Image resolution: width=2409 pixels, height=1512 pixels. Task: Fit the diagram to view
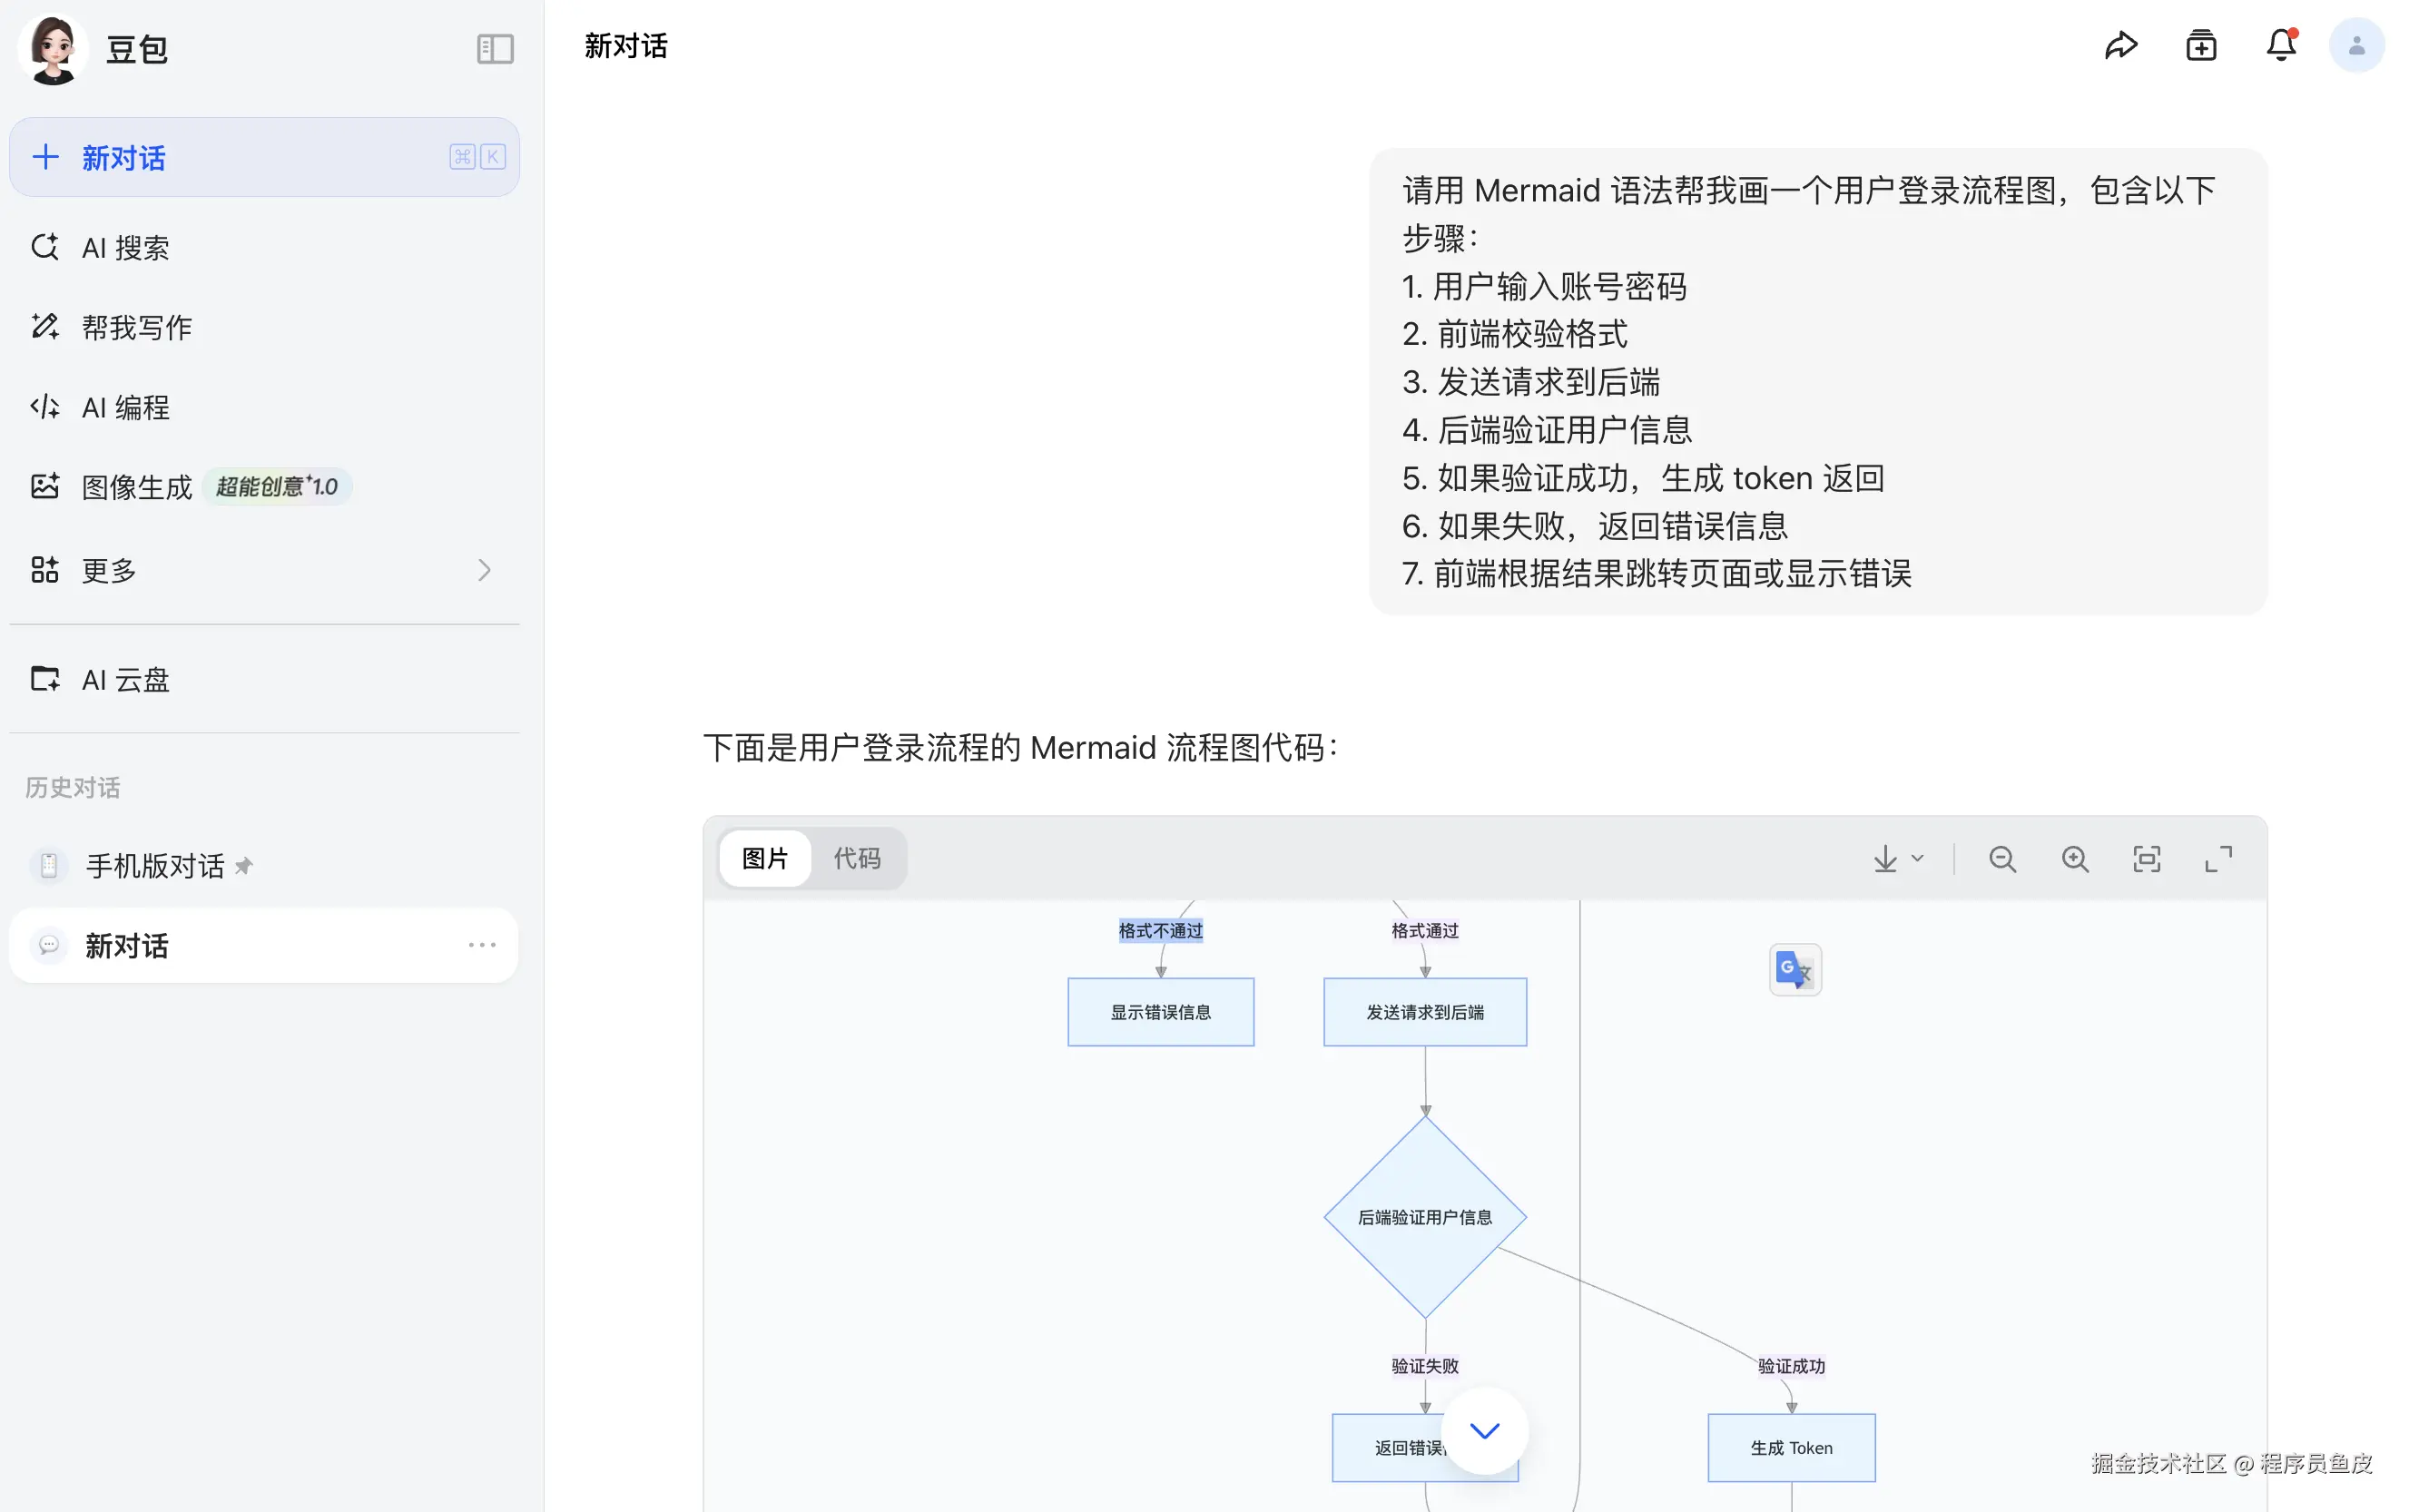pyautogui.click(x=2147, y=859)
